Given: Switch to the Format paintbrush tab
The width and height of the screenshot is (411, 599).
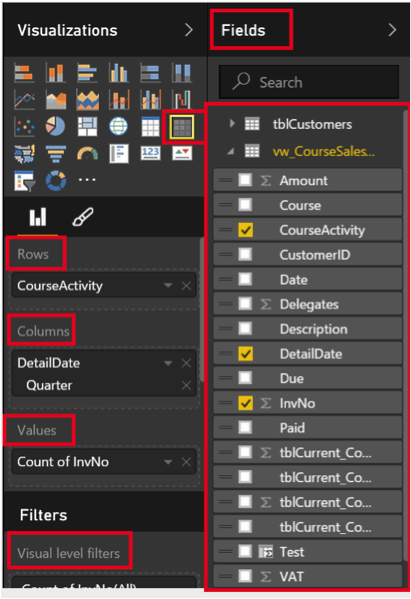Looking at the screenshot, I should coord(83,217).
